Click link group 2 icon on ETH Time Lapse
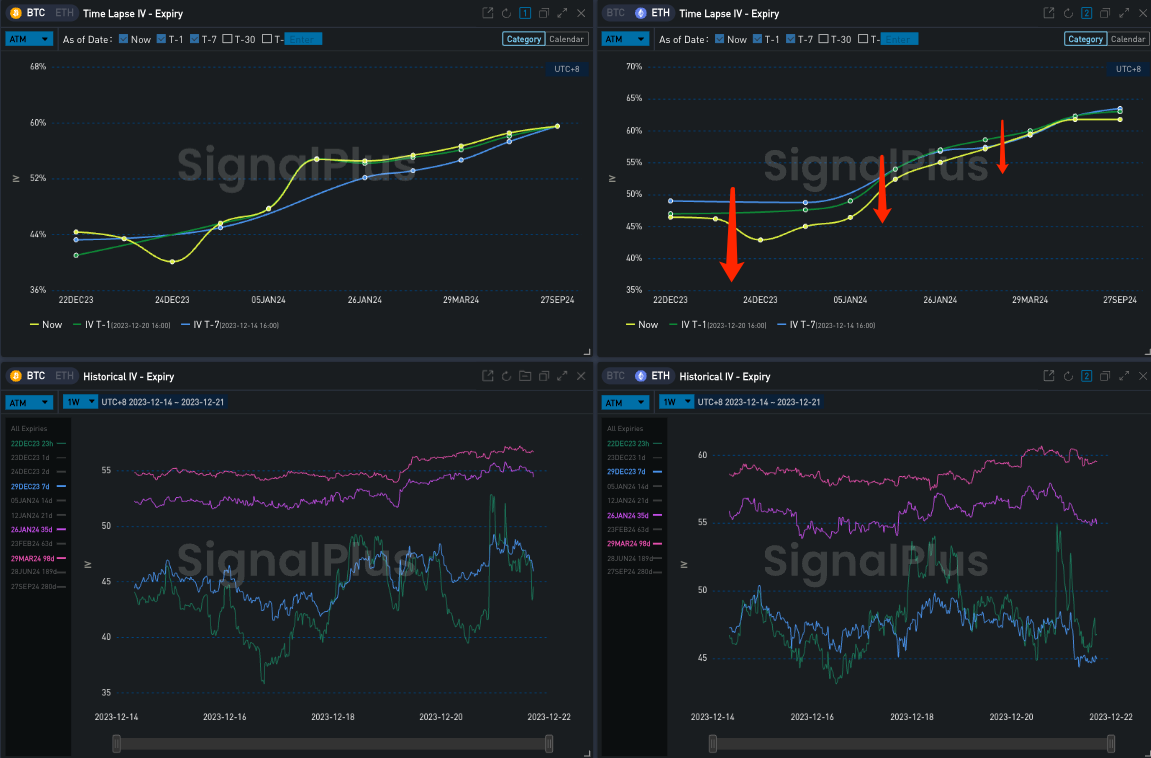 coord(1086,13)
